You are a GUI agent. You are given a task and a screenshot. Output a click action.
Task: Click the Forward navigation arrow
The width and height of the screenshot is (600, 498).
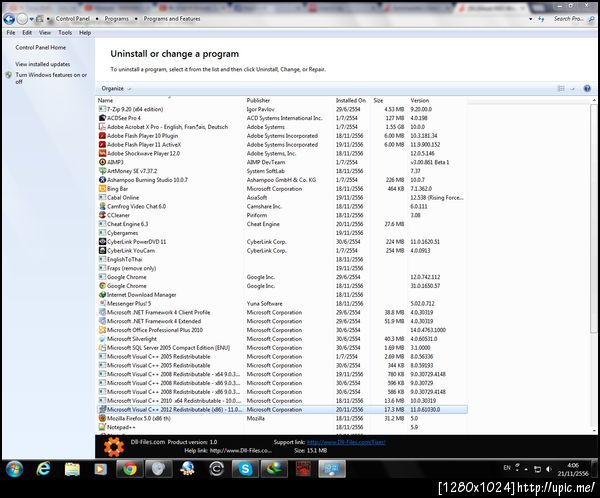tap(23, 18)
